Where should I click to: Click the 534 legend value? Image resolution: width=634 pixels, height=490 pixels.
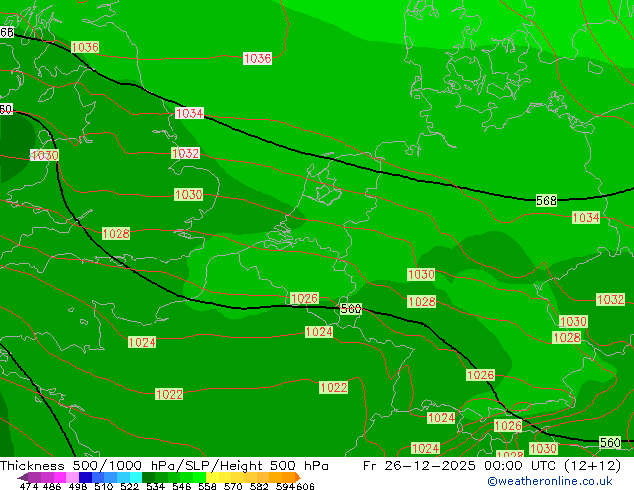[155, 486]
